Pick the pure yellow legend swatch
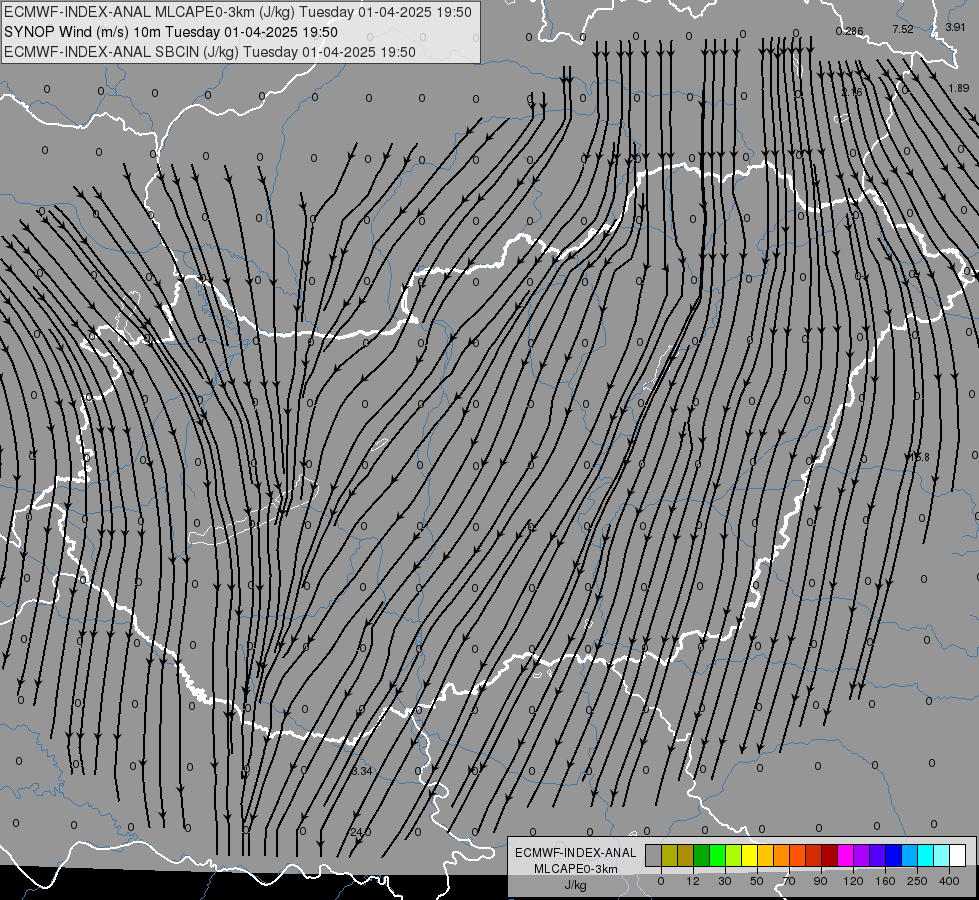Image resolution: width=979 pixels, height=900 pixels. click(750, 855)
